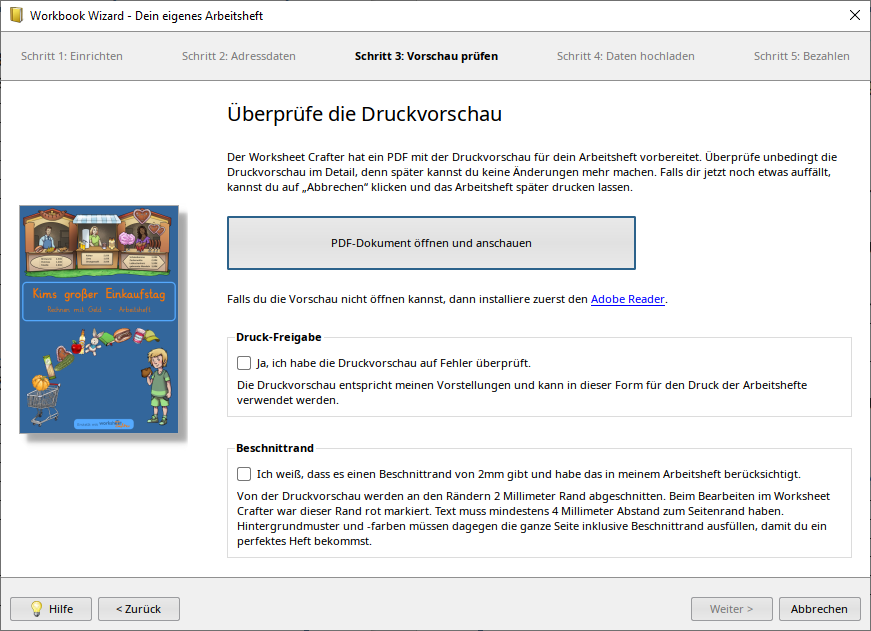Click the worksheet badge at the cover bottom

(102, 424)
